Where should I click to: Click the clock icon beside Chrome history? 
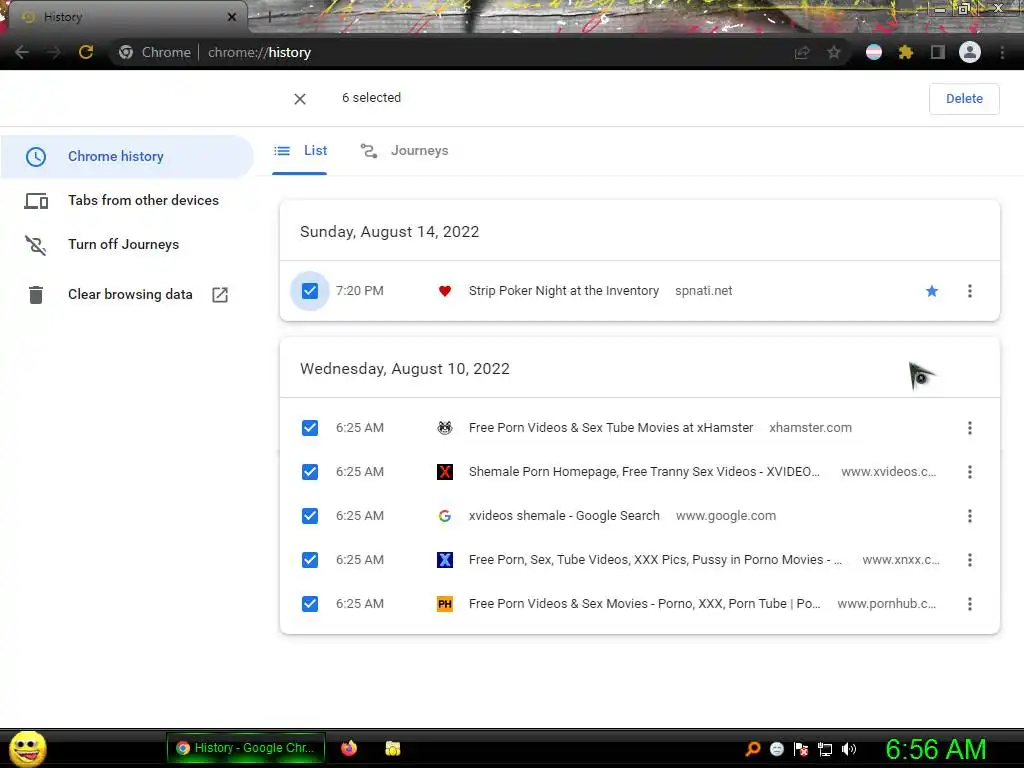36,157
